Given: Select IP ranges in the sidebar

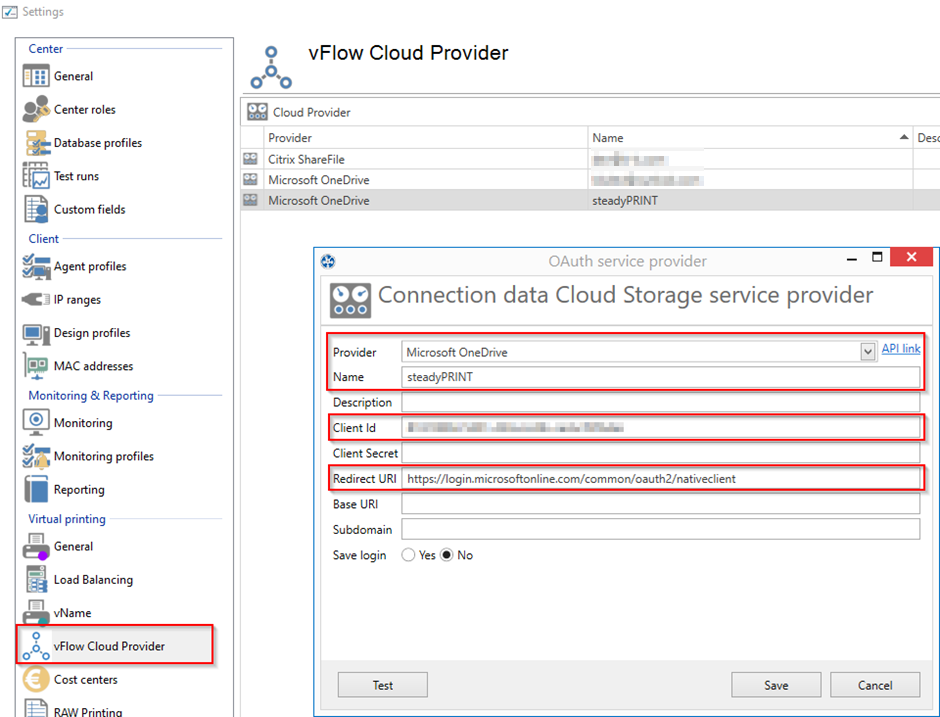Looking at the screenshot, I should click(77, 300).
